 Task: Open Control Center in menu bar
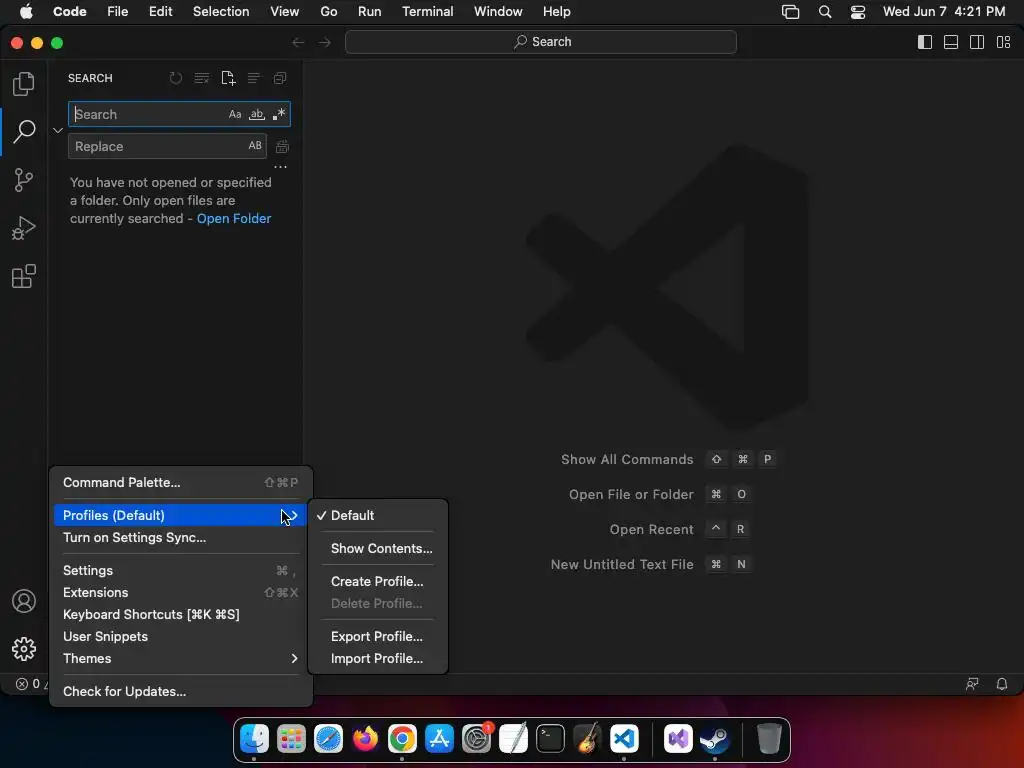(x=857, y=12)
